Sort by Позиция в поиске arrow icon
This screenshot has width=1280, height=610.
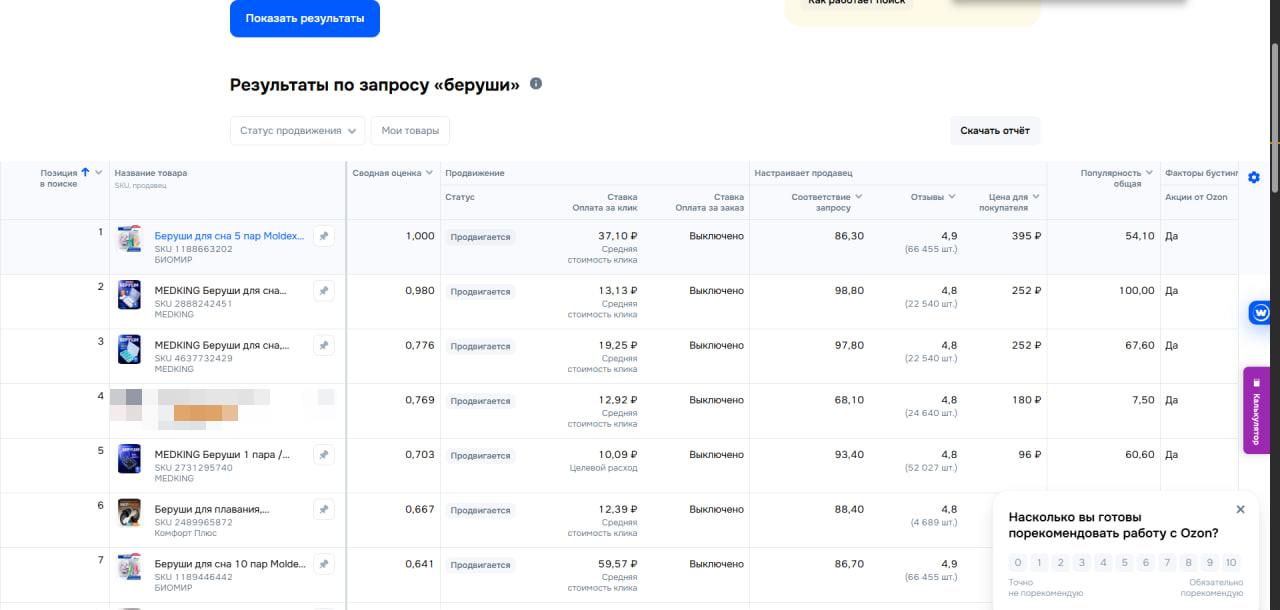[x=84, y=172]
